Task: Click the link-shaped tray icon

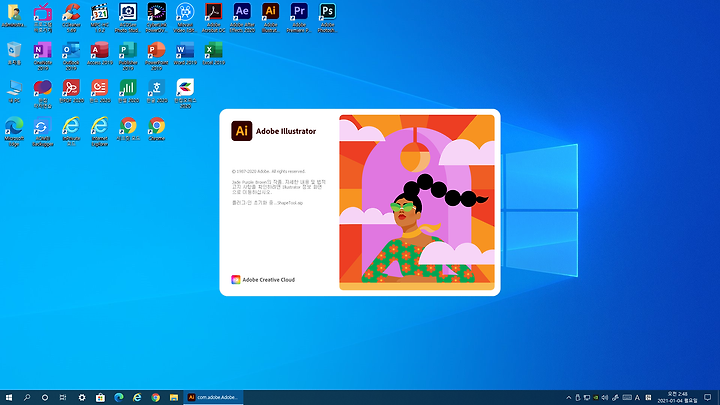Action: pyautogui.click(x=615, y=398)
